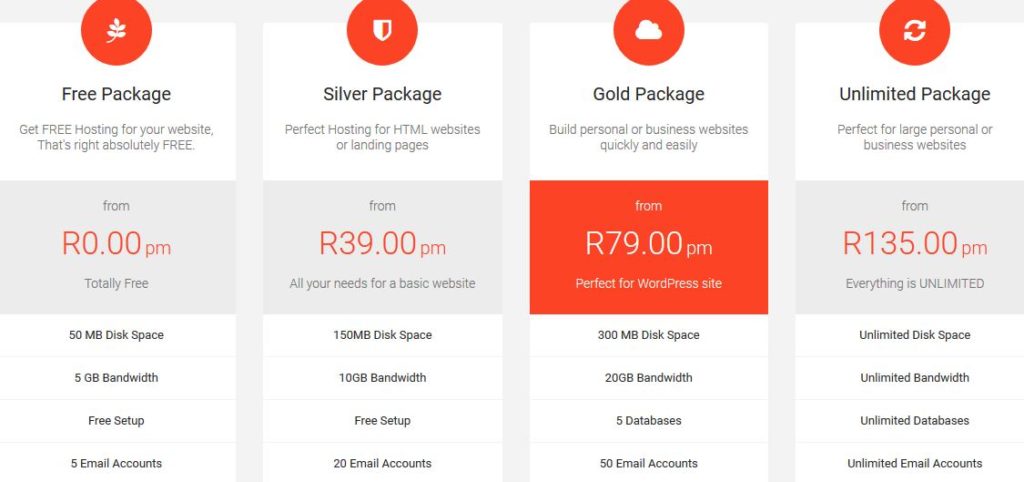Click the refresh arrows icon above Unlimited Package
Image resolution: width=1024 pixels, height=482 pixels.
914,30
